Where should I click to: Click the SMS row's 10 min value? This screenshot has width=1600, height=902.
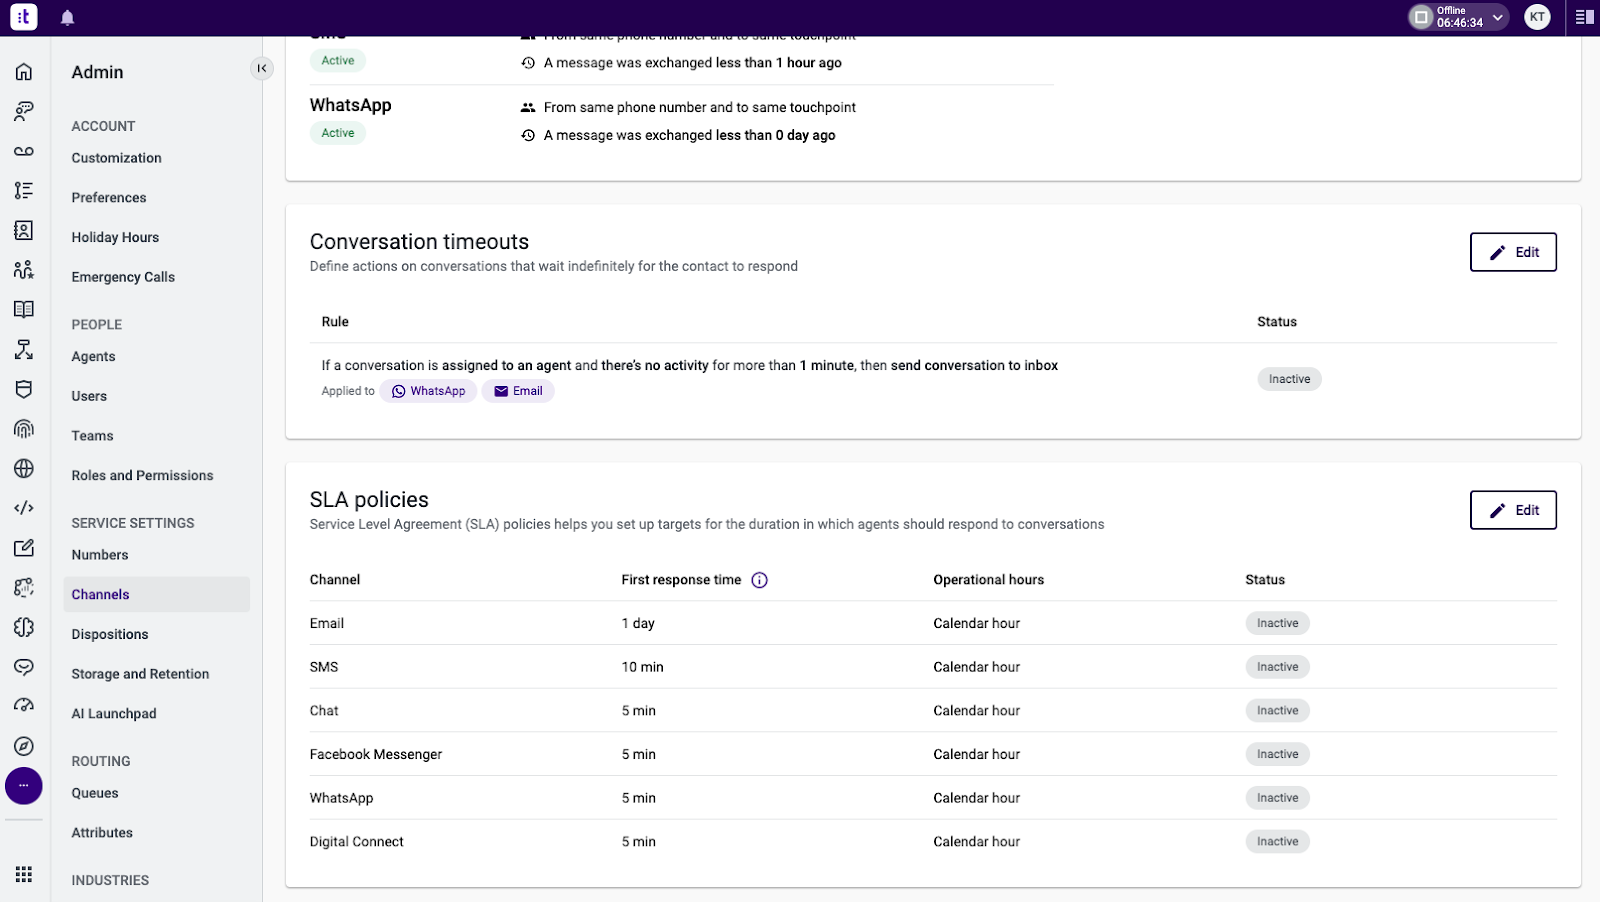point(642,667)
